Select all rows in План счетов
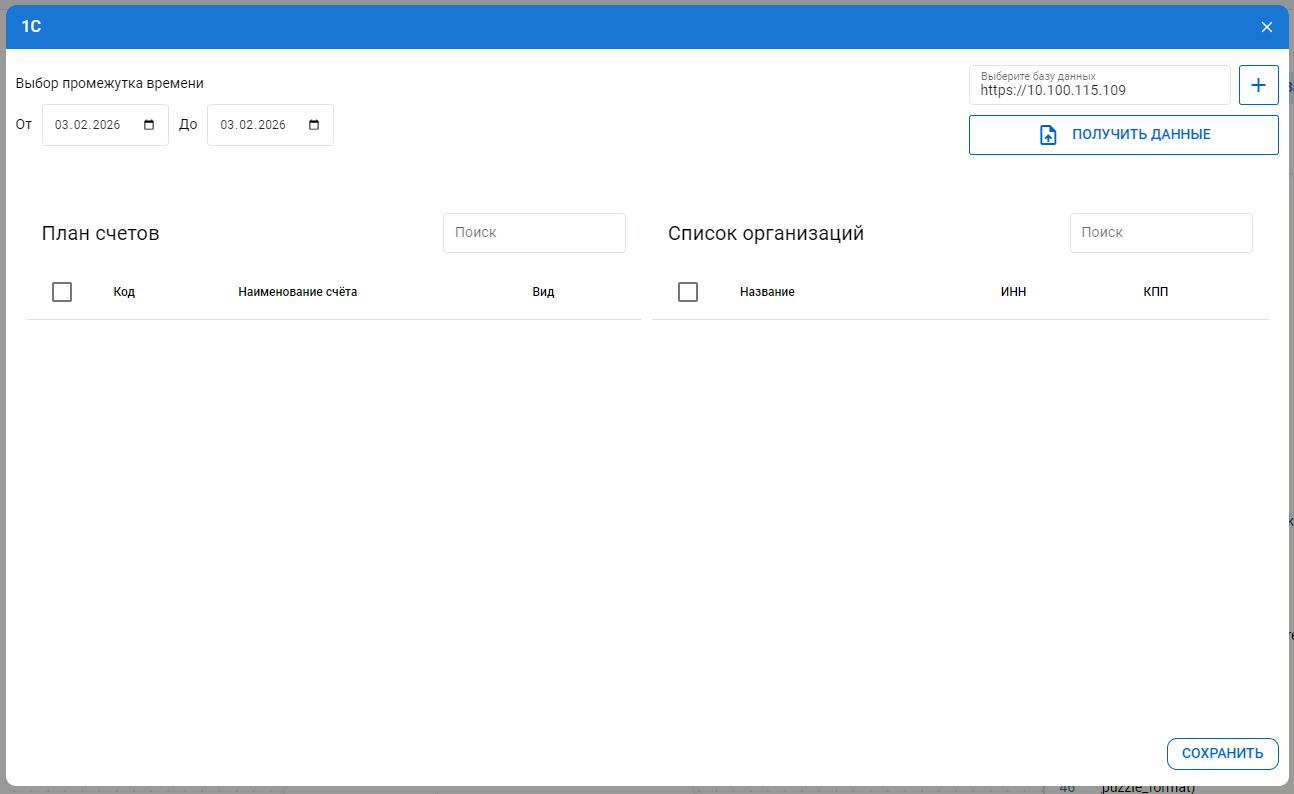 (62, 292)
